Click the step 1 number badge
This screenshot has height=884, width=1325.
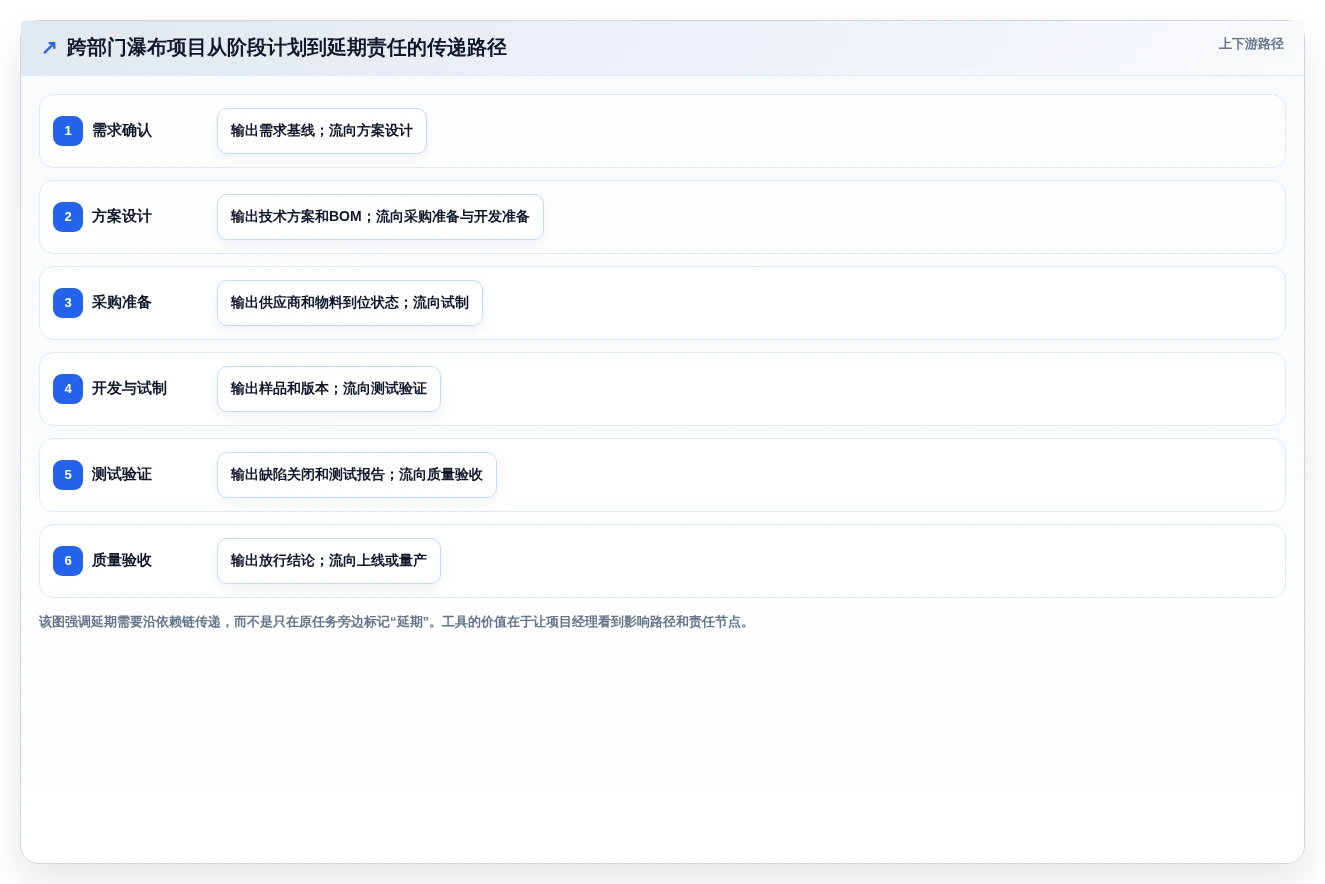(68, 131)
